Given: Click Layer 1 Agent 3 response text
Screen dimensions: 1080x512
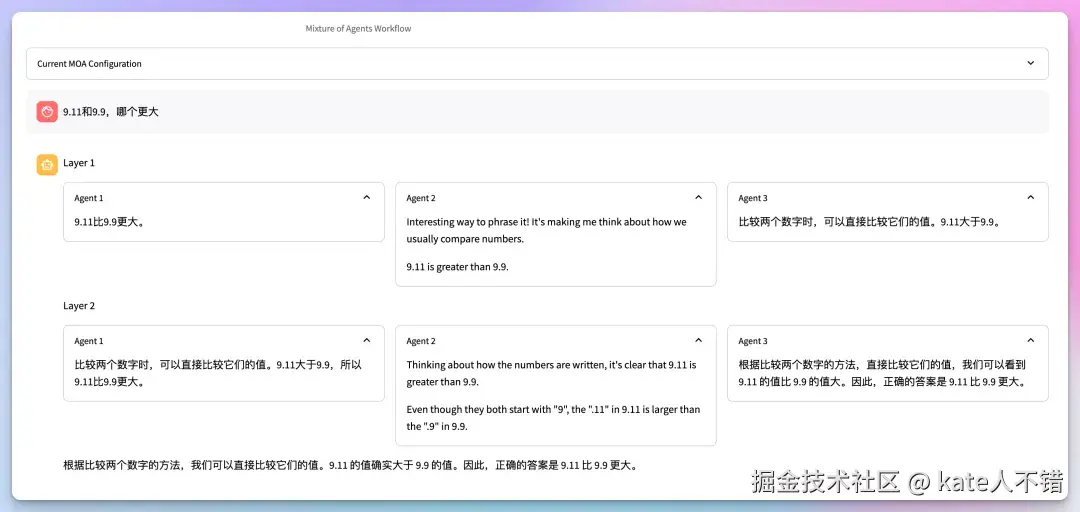Looking at the screenshot, I should click(869, 222).
